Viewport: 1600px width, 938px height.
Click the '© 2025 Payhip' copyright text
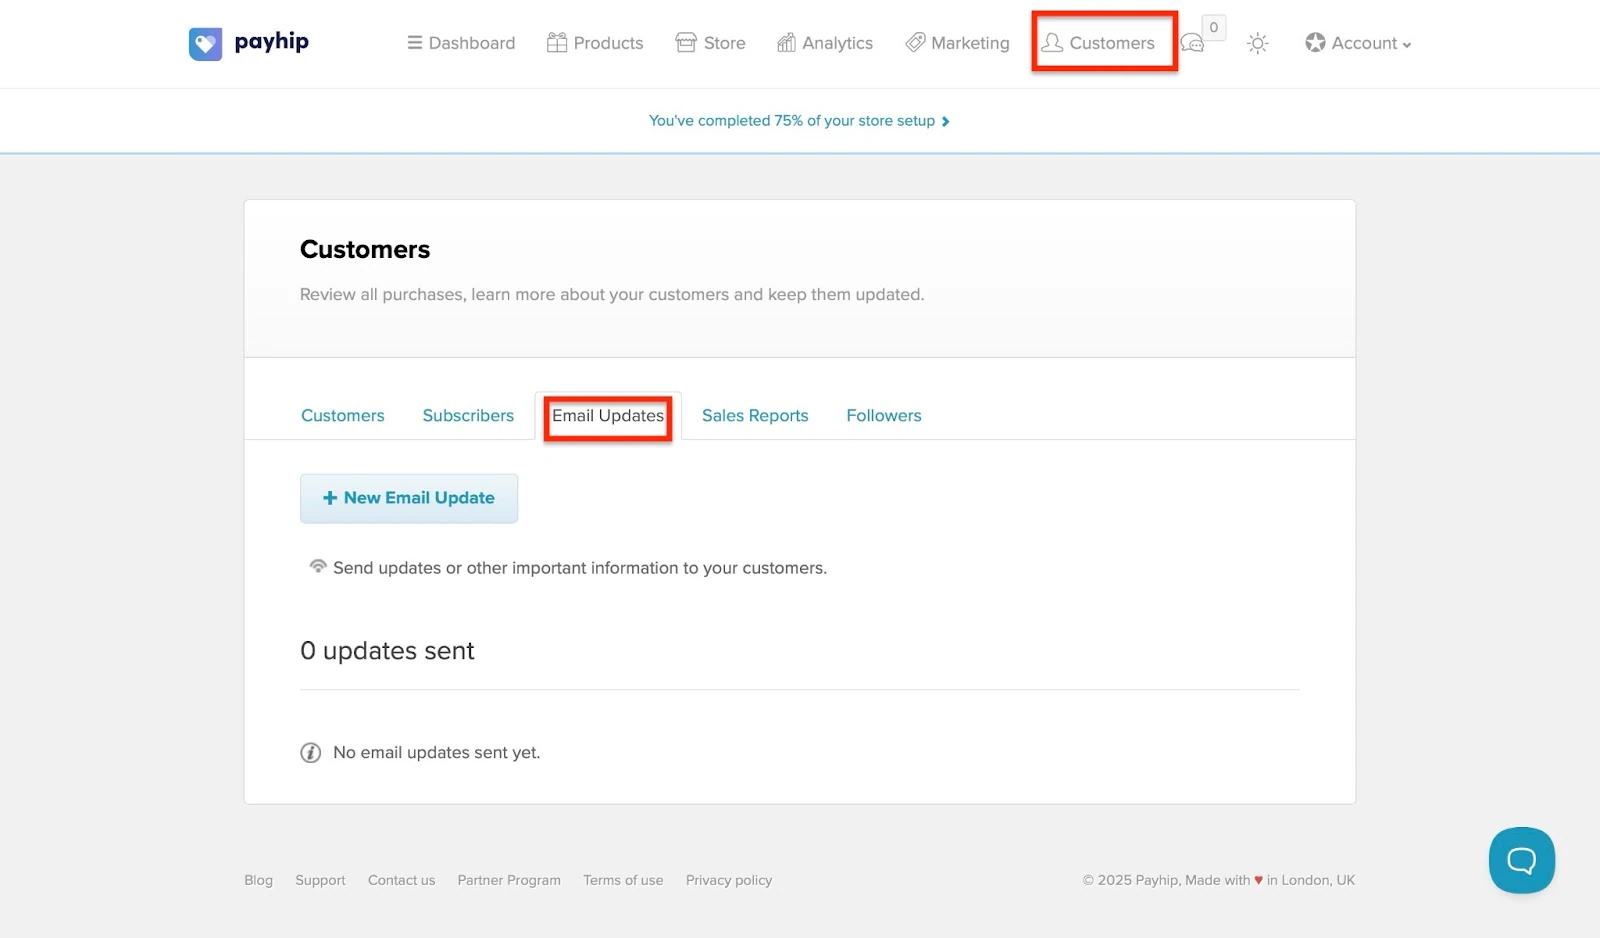click(x=1219, y=880)
